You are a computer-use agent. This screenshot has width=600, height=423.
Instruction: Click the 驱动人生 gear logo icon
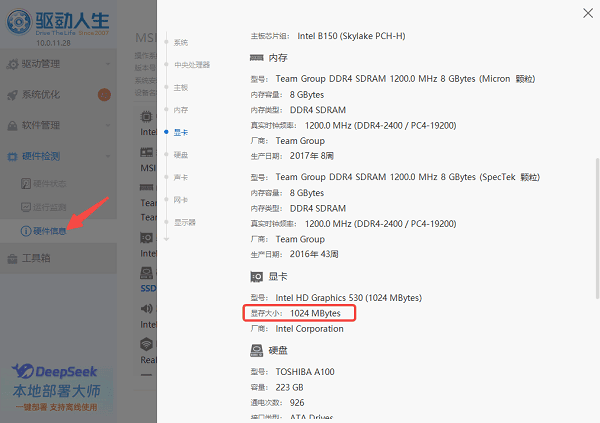click(x=19, y=21)
